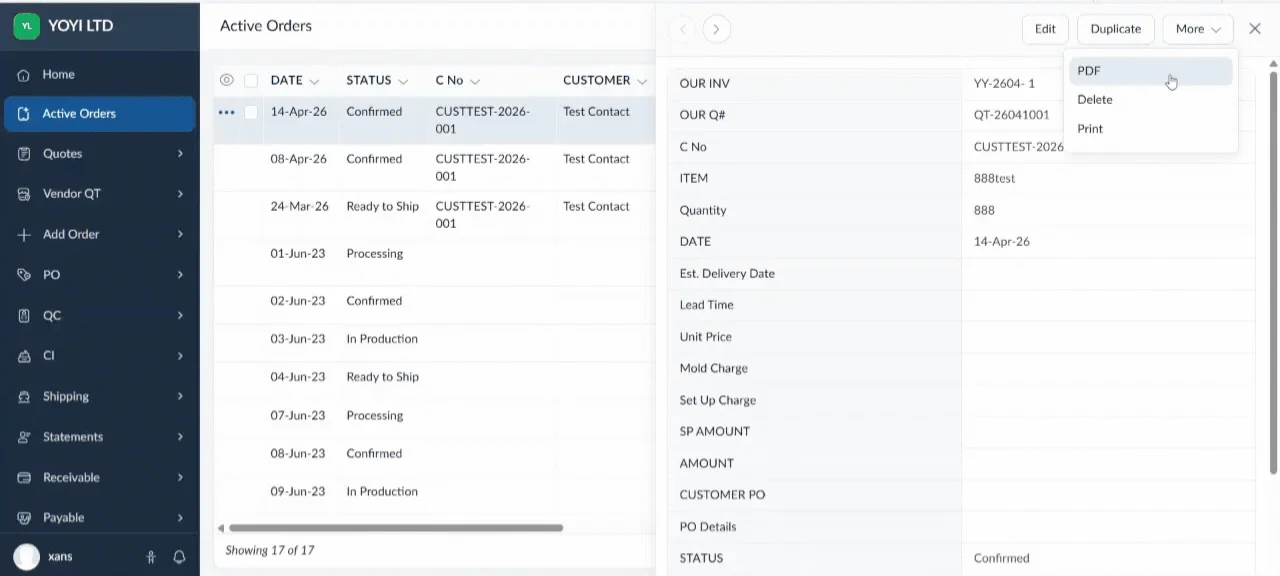1280x576 pixels.
Task: Open three-dots menu for 14-Apr-26 row
Action: (x=226, y=112)
